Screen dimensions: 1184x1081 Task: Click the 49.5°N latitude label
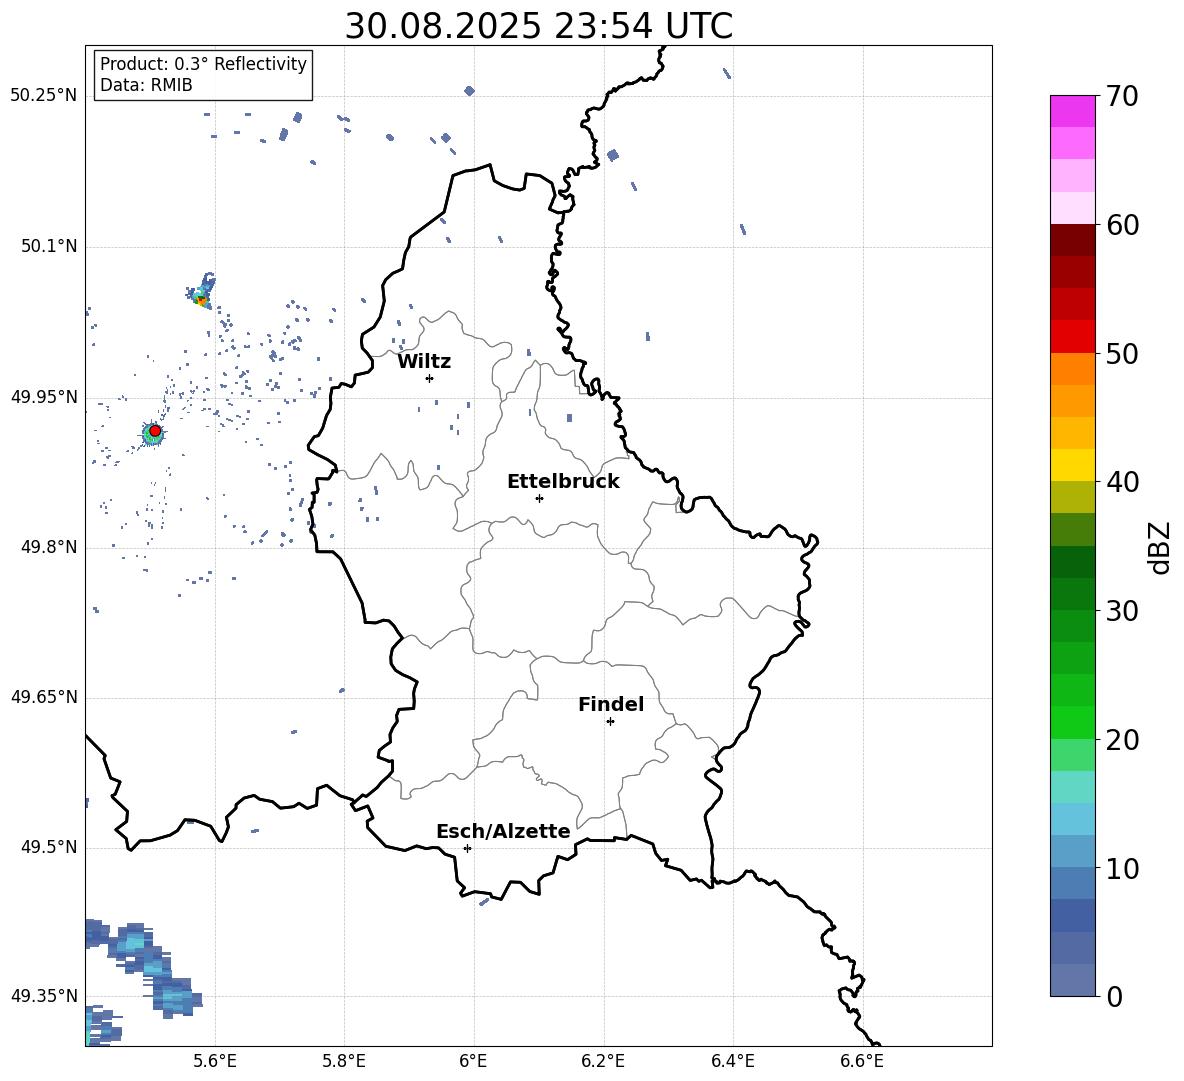49,847
